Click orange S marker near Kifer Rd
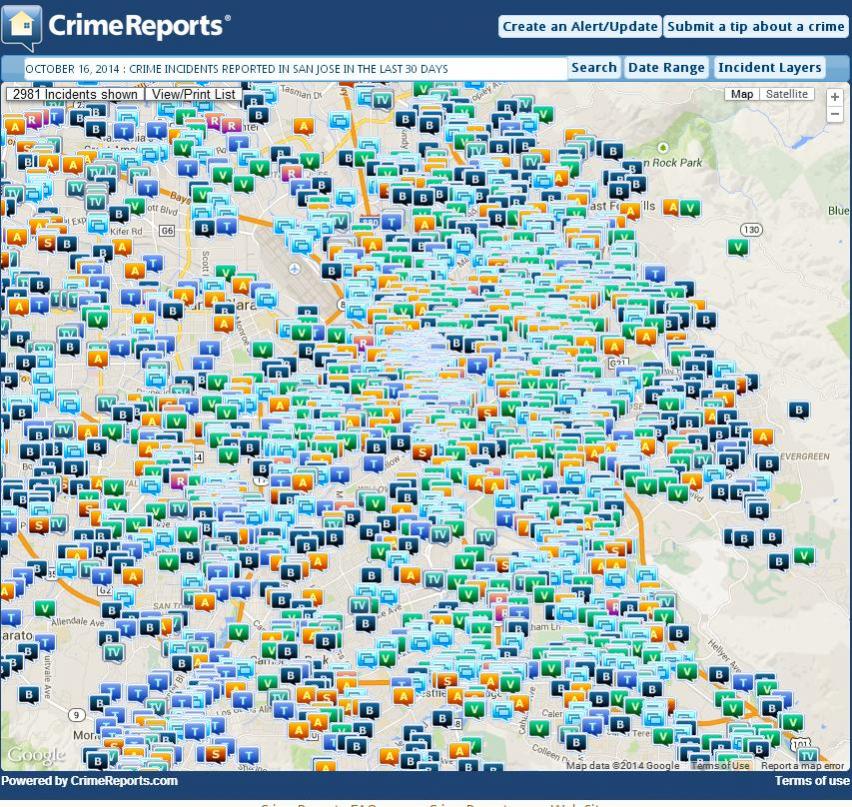852x807 pixels. pos(46,241)
